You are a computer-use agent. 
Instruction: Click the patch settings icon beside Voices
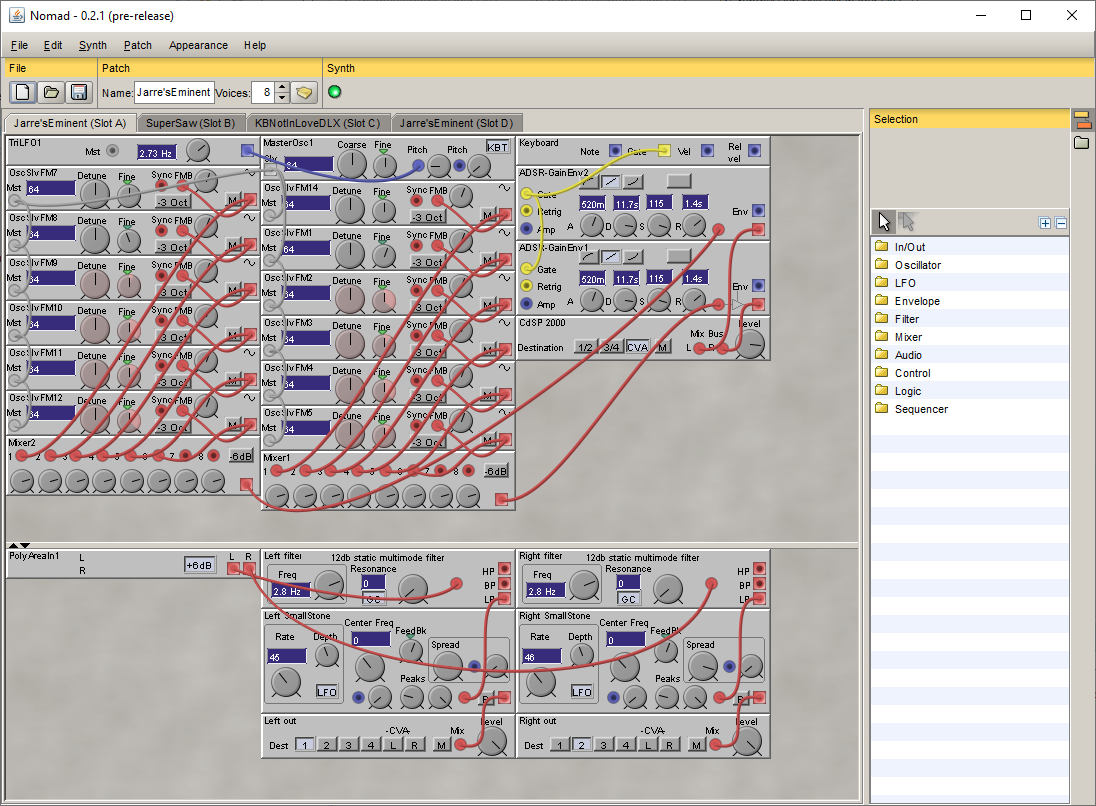pyautogui.click(x=305, y=93)
